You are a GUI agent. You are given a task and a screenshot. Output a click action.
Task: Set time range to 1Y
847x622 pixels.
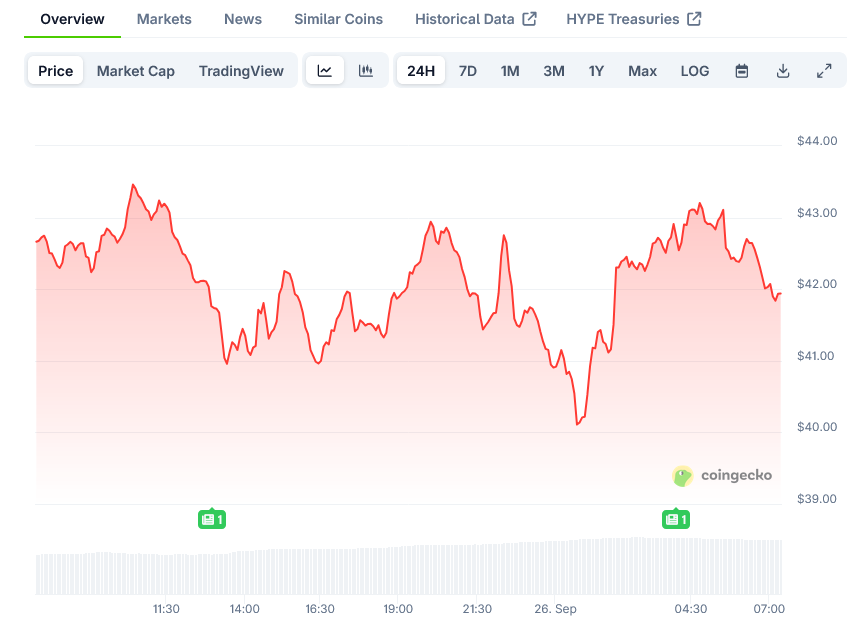pos(596,71)
